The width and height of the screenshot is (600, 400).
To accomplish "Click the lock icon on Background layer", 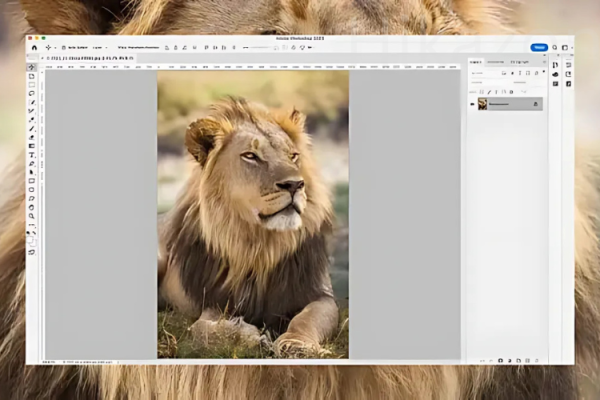I will pos(536,104).
